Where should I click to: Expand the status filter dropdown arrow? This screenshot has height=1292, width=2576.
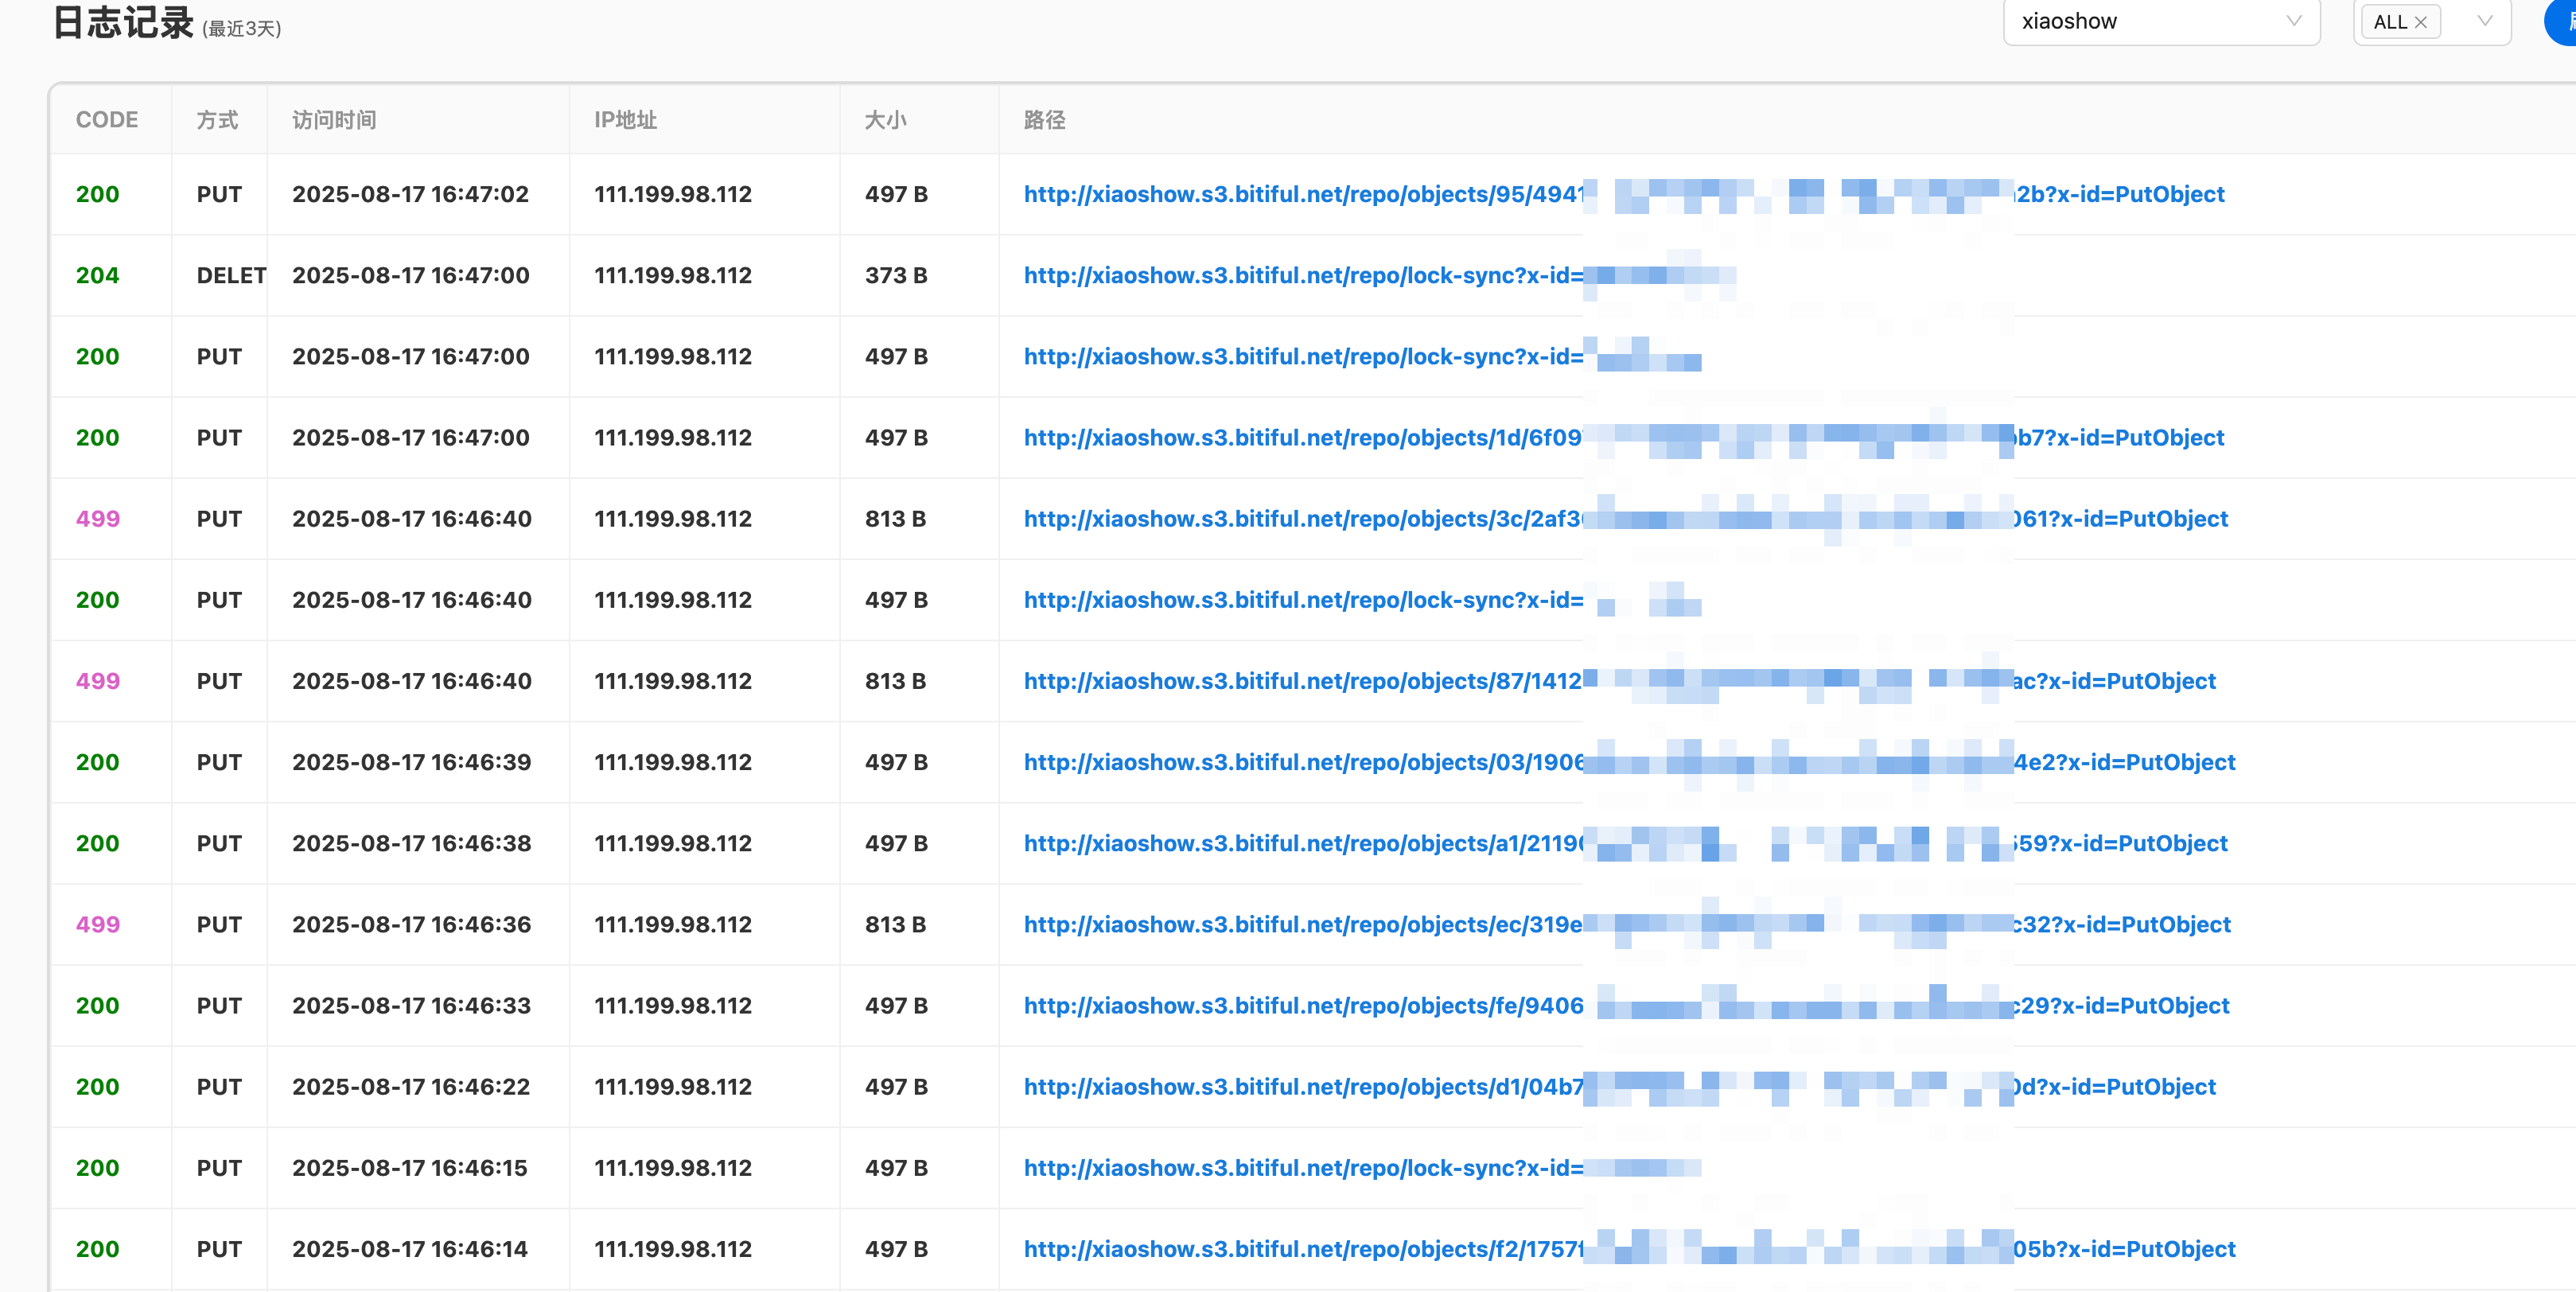coord(2485,21)
